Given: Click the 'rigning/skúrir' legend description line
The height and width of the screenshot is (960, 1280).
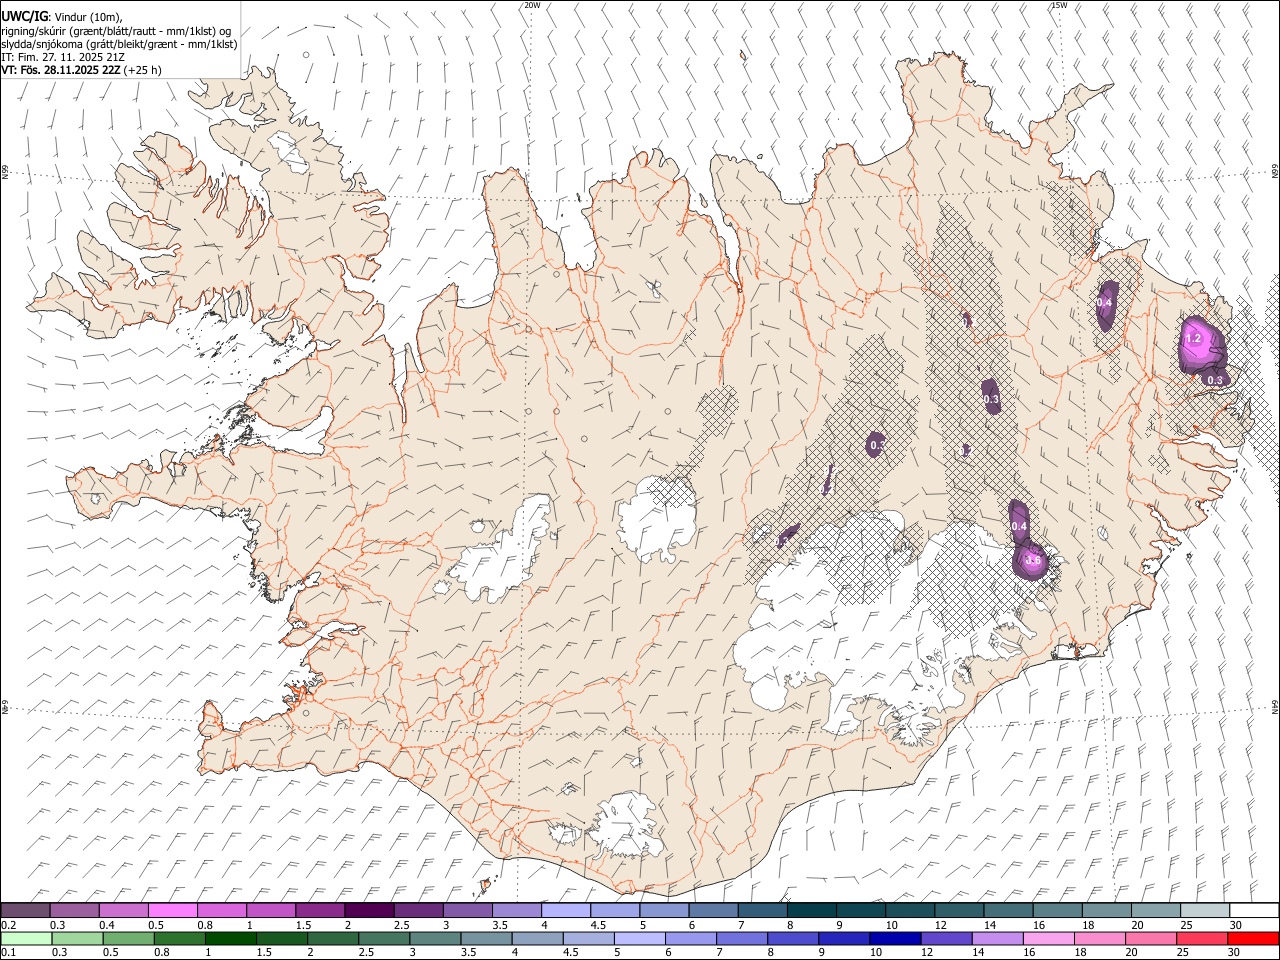Looking at the screenshot, I should 115,31.
